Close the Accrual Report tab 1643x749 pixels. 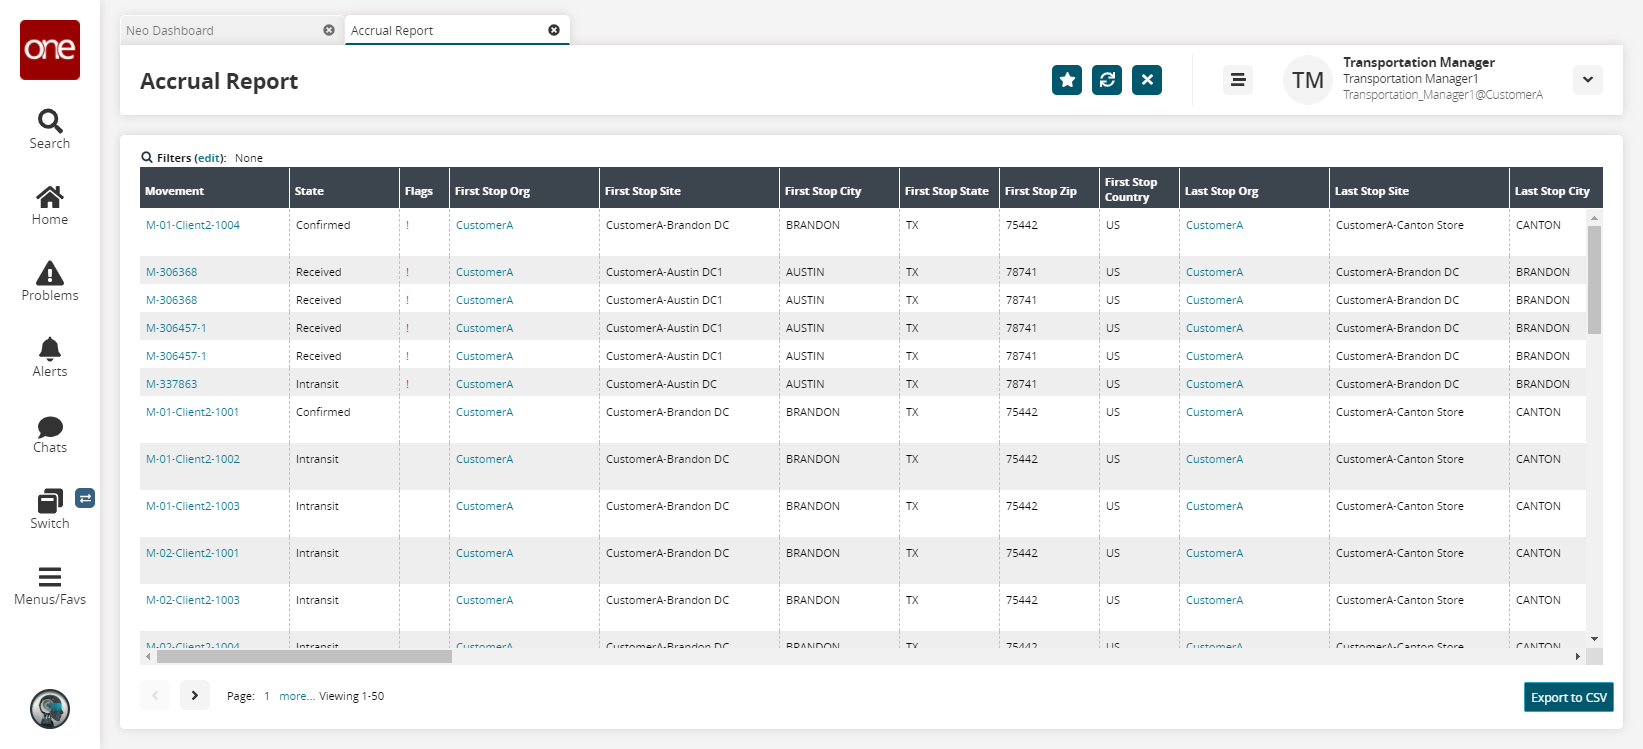click(x=554, y=30)
